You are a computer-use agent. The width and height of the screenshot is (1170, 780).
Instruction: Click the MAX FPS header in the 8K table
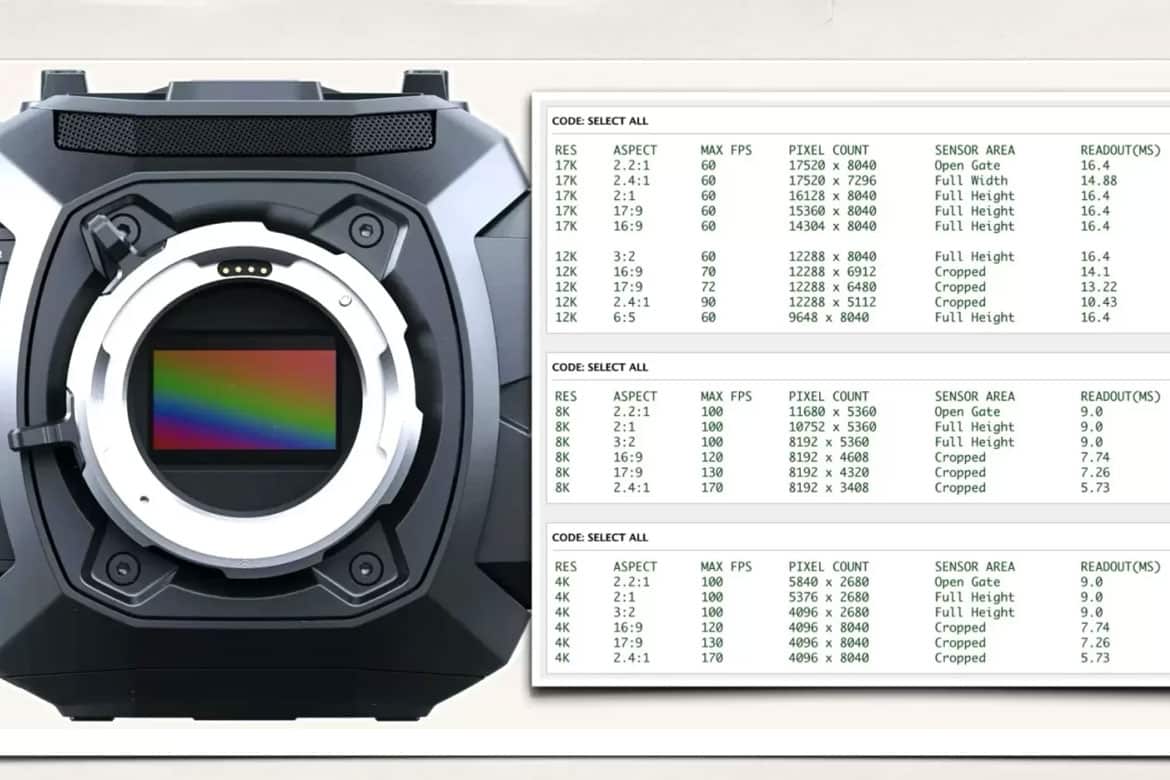tap(726, 396)
